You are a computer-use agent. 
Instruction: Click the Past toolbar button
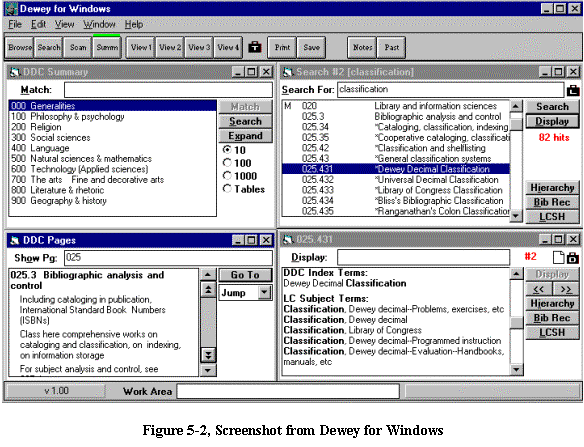(391, 48)
